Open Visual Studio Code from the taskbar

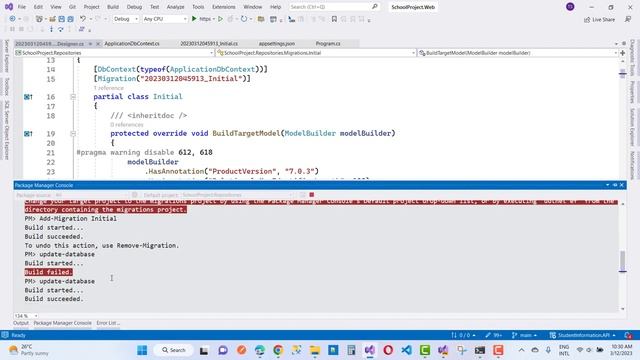pos(406,350)
